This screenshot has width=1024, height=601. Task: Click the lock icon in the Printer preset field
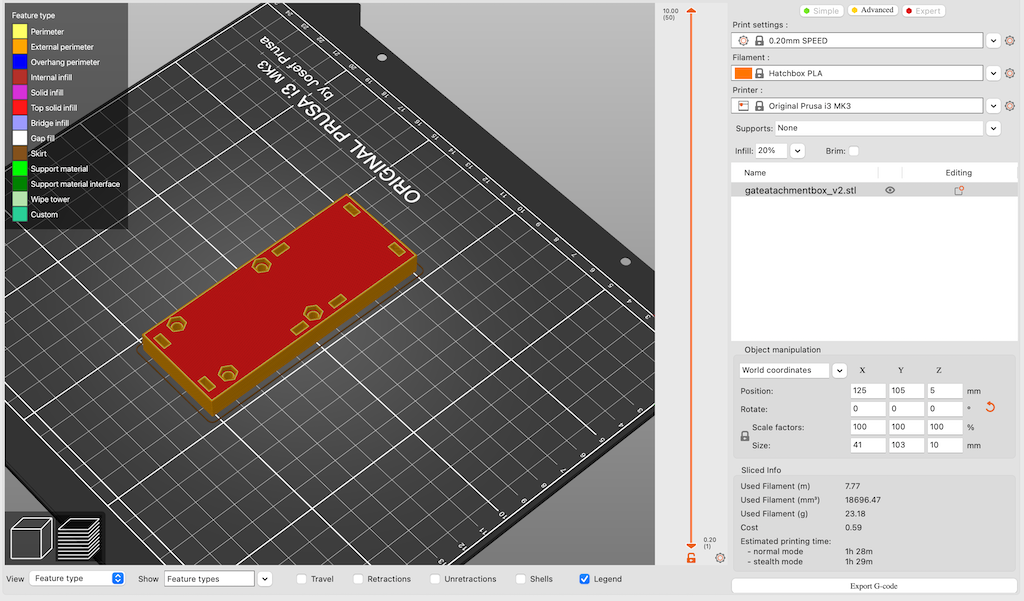point(760,106)
